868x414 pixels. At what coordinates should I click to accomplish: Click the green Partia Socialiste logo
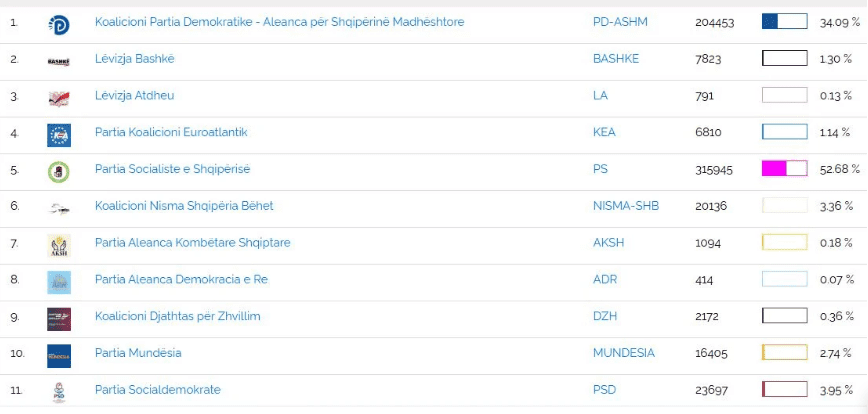(59, 172)
